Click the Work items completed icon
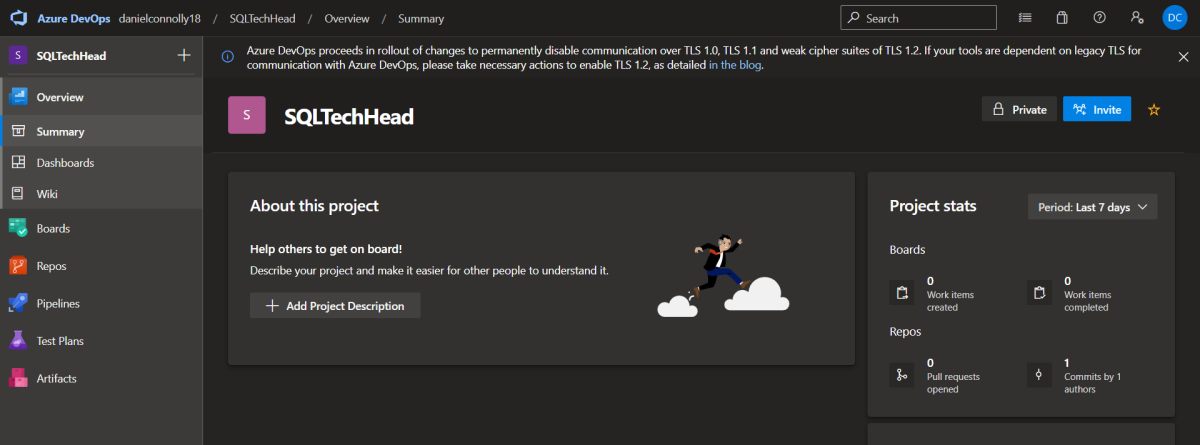Screen dimensions: 1200x445 (x=1039, y=293)
